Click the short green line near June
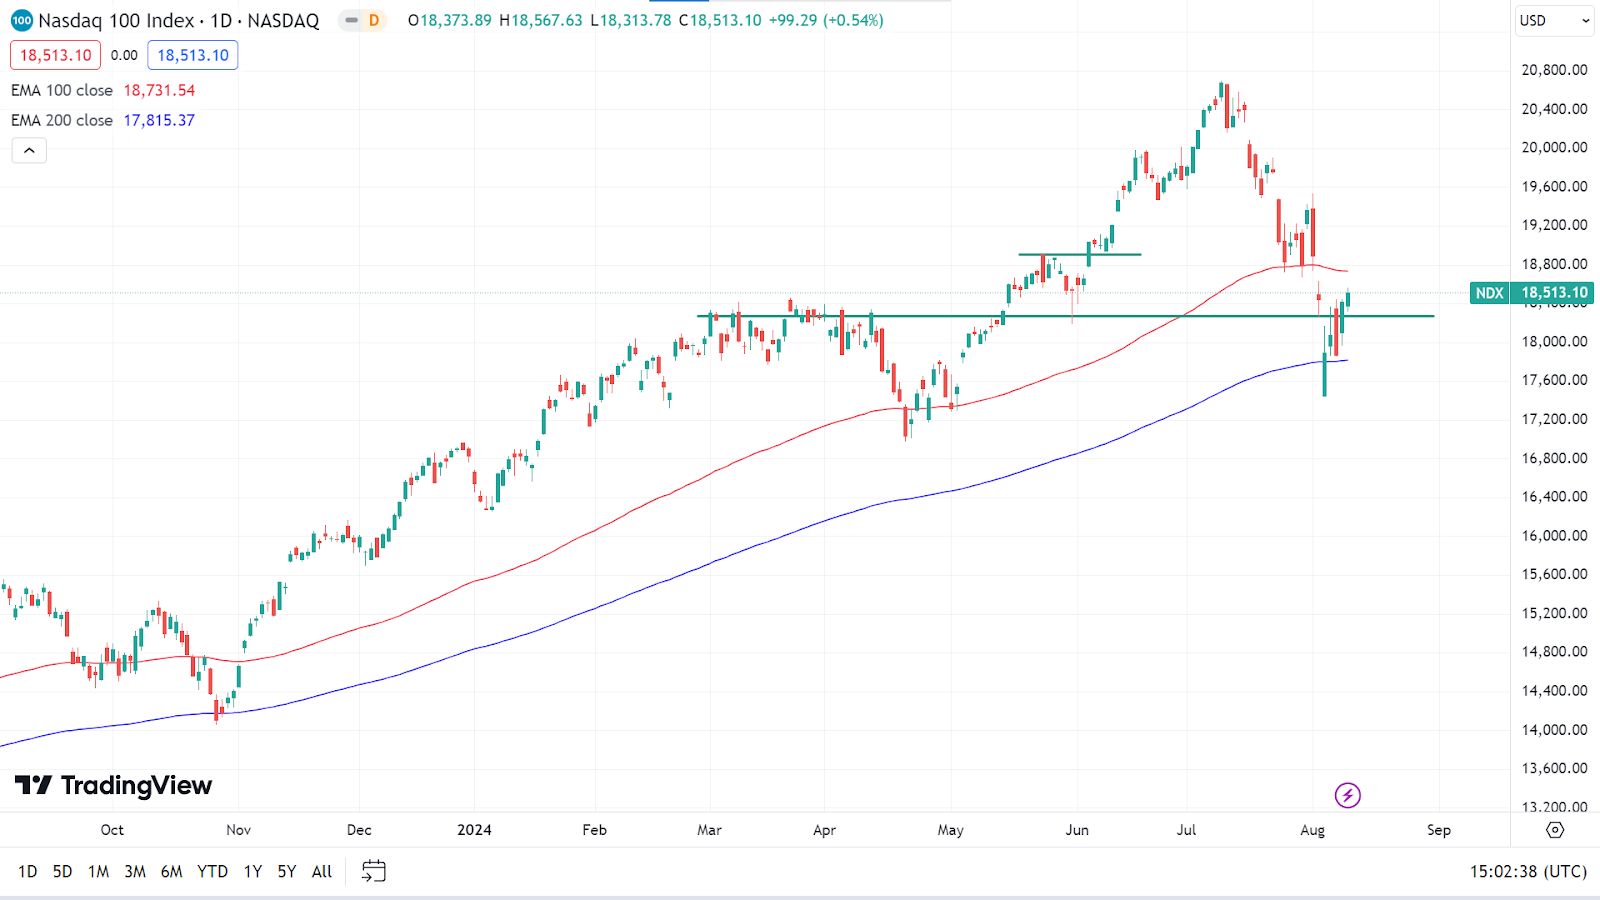The height and width of the screenshot is (900, 1600). [1080, 254]
